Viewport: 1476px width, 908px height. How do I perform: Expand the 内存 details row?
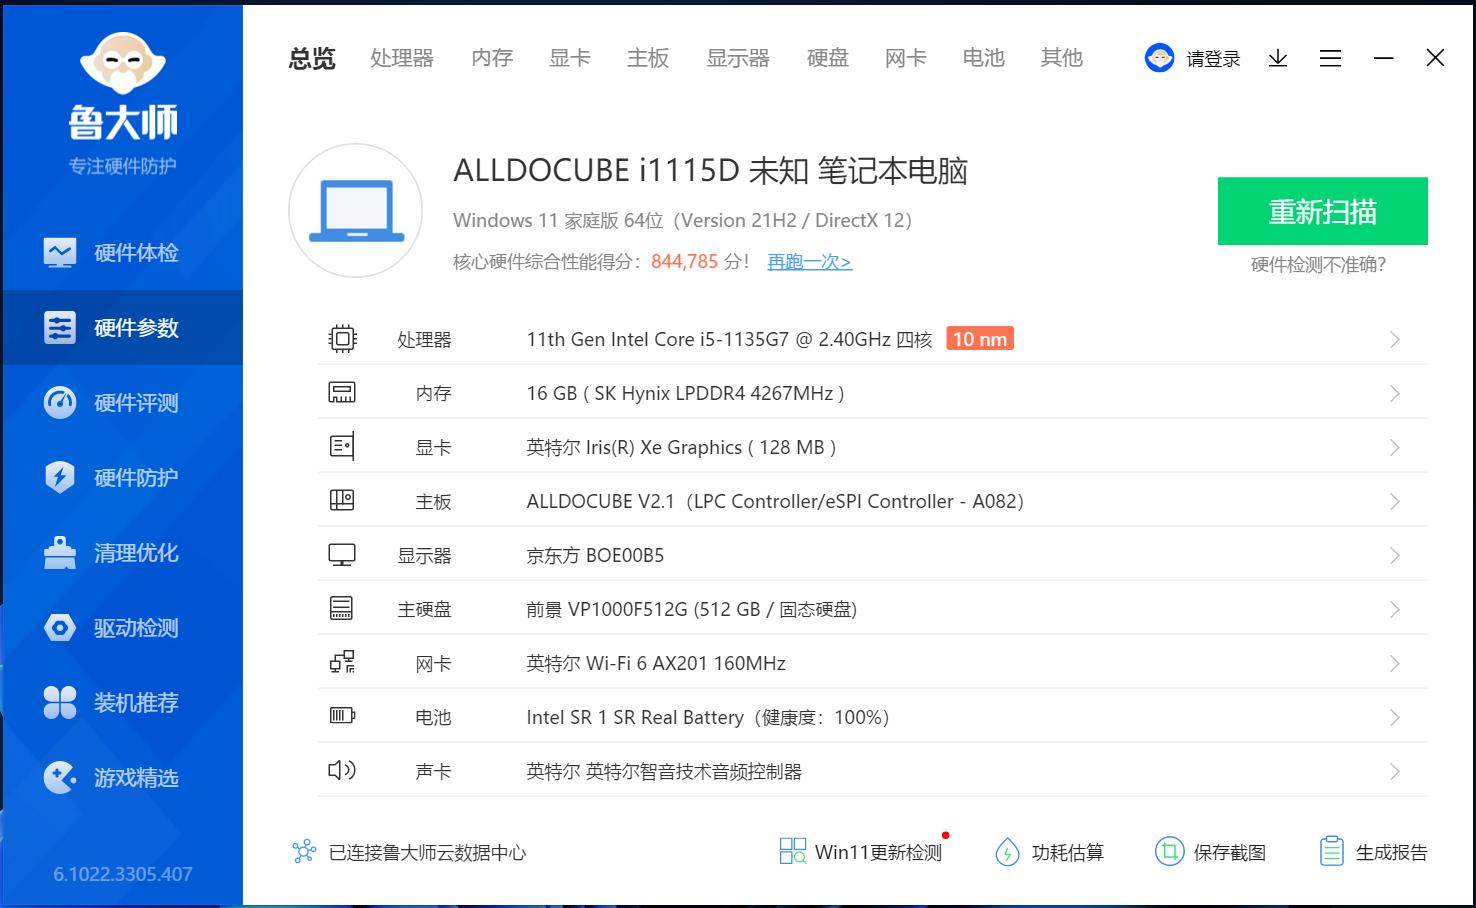1395,393
